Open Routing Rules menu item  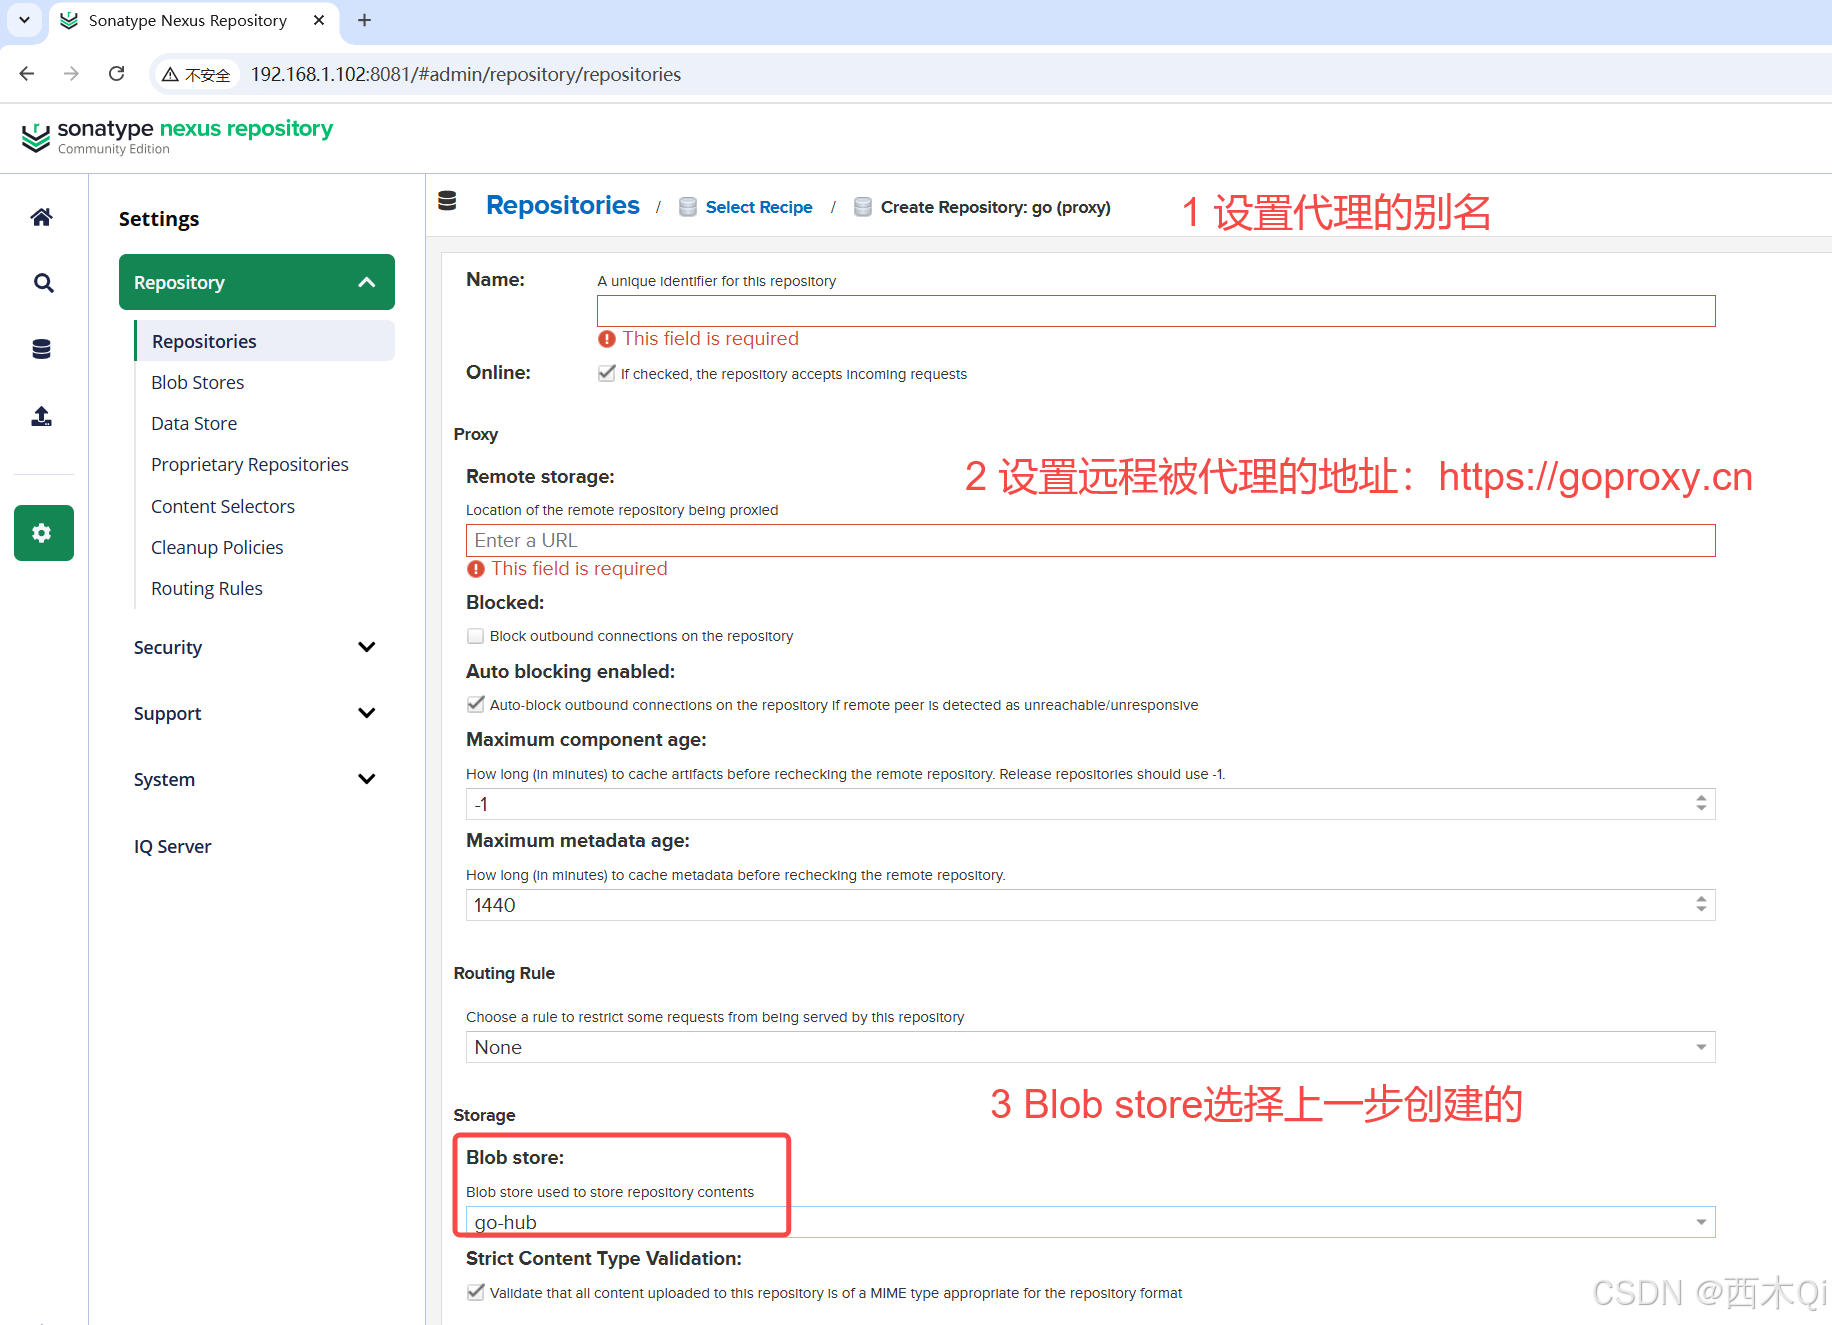[207, 588]
